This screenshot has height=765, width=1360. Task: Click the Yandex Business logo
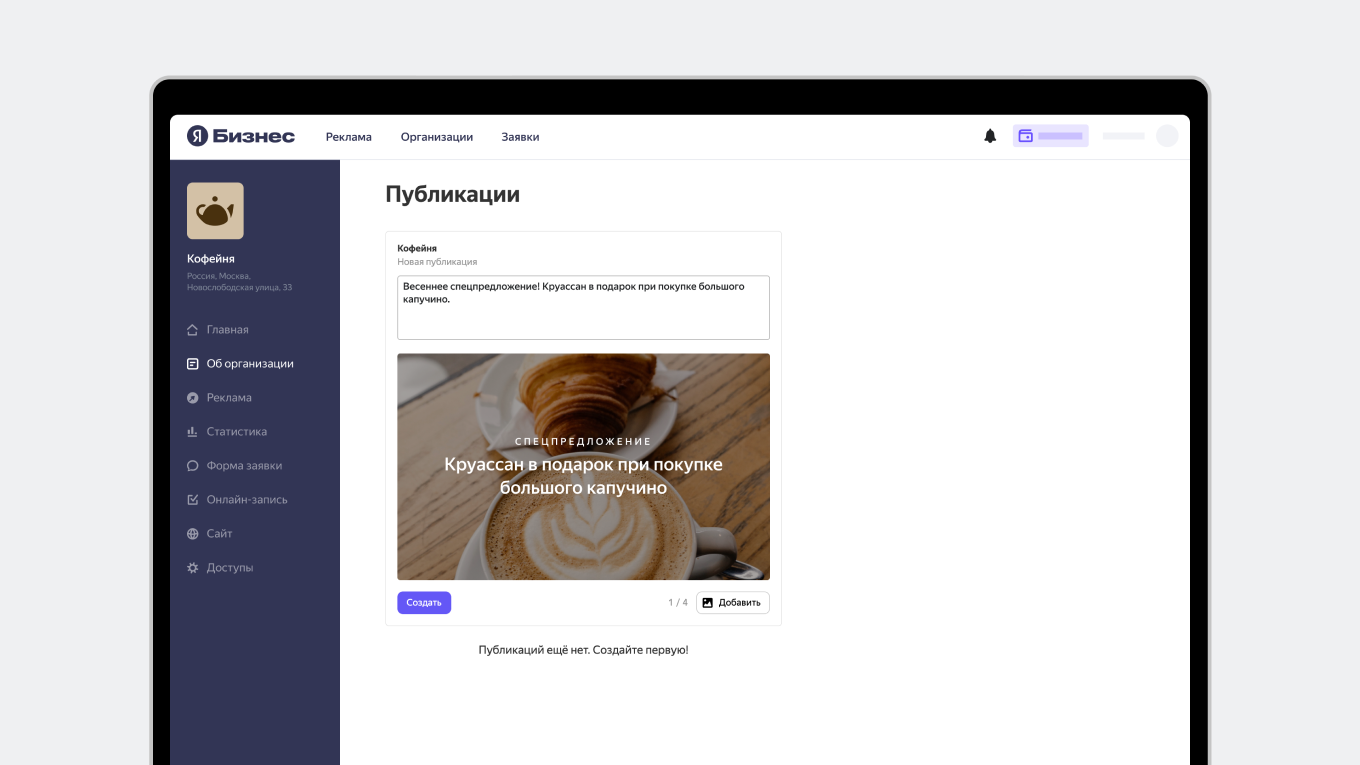(x=241, y=136)
